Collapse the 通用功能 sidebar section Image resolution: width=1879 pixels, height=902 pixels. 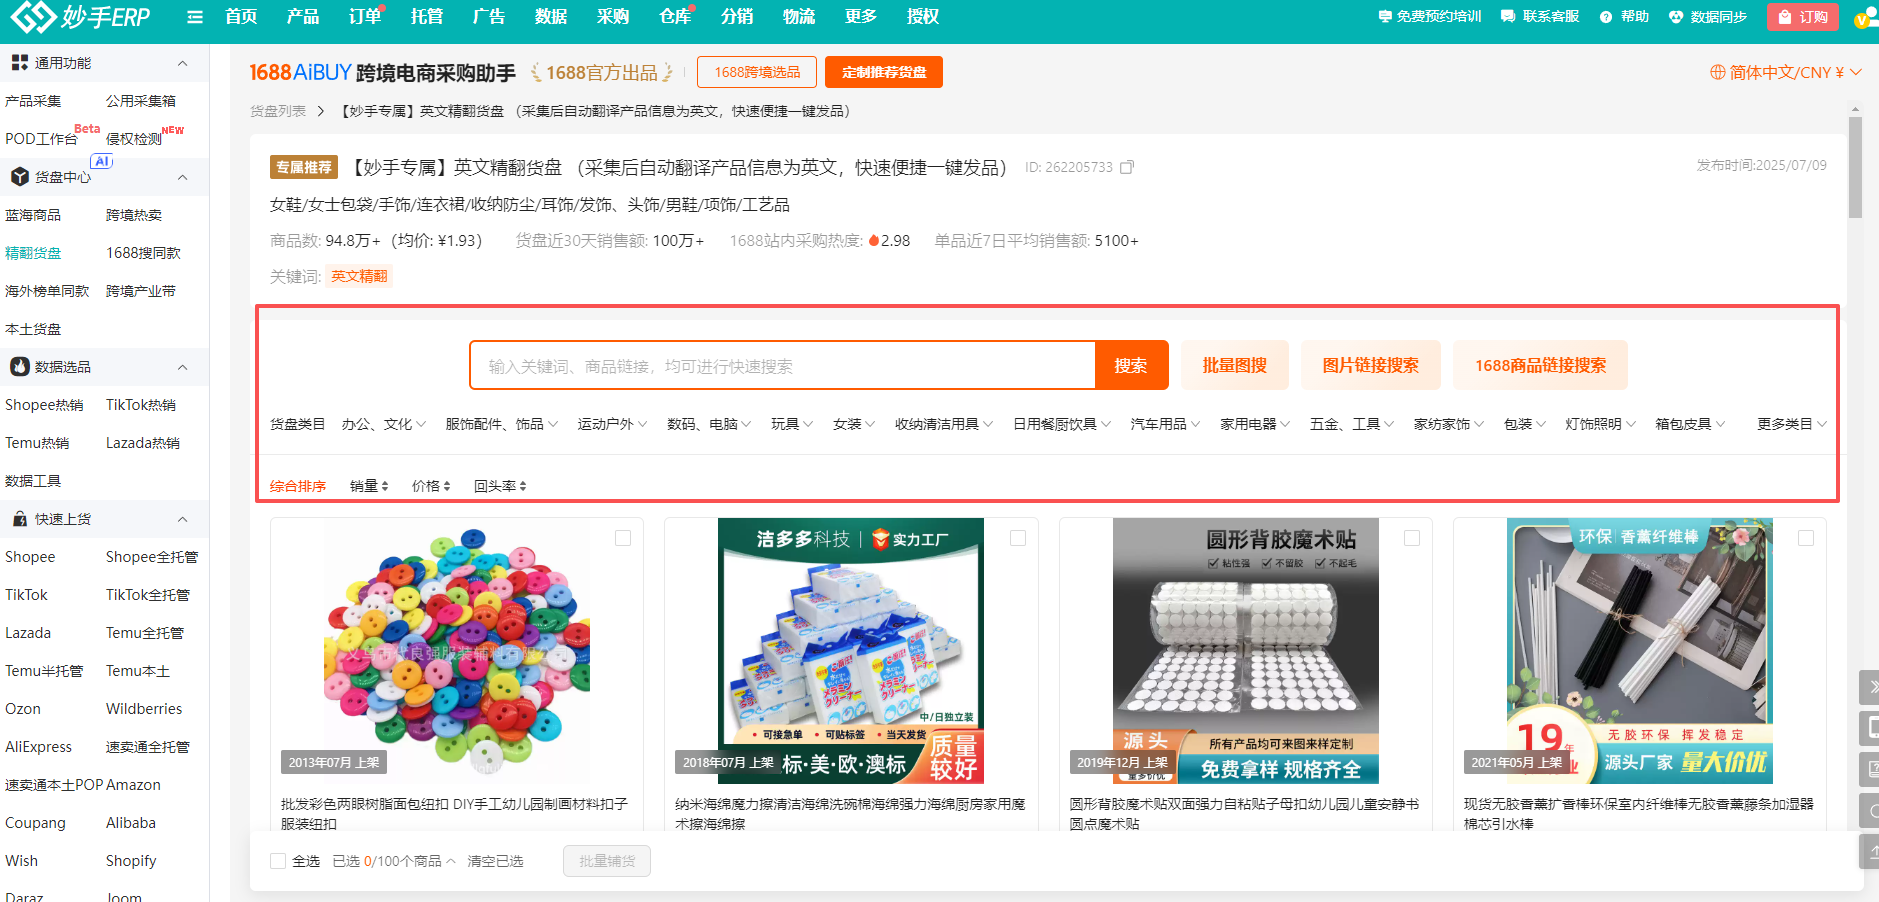click(x=182, y=63)
